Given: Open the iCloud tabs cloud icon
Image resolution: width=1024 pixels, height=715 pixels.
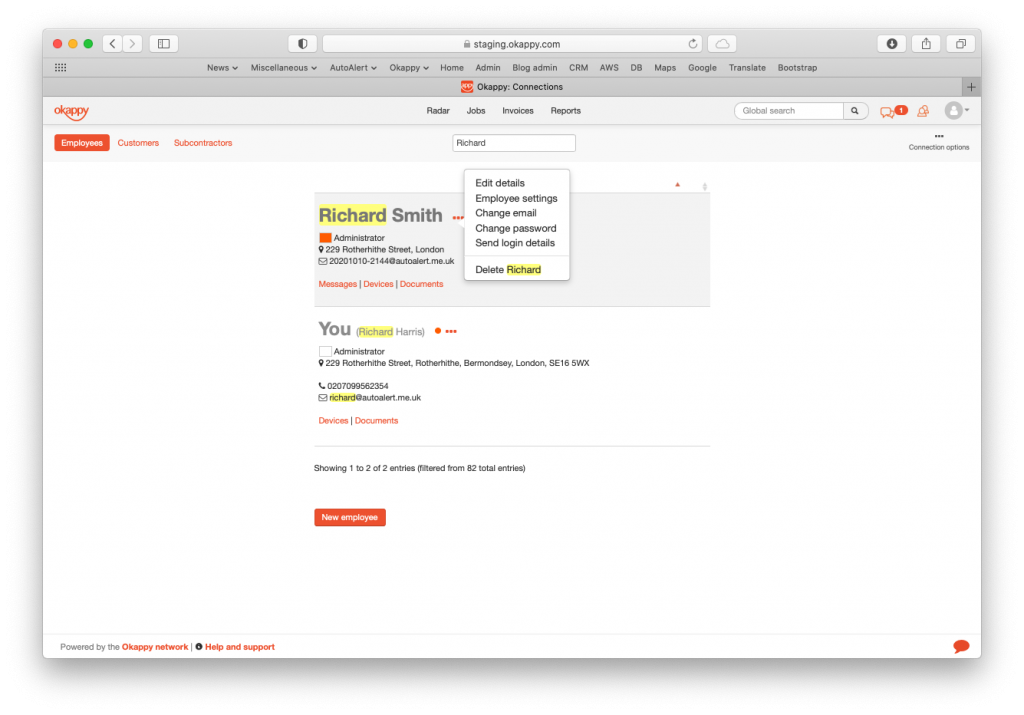Looking at the screenshot, I should 722,44.
